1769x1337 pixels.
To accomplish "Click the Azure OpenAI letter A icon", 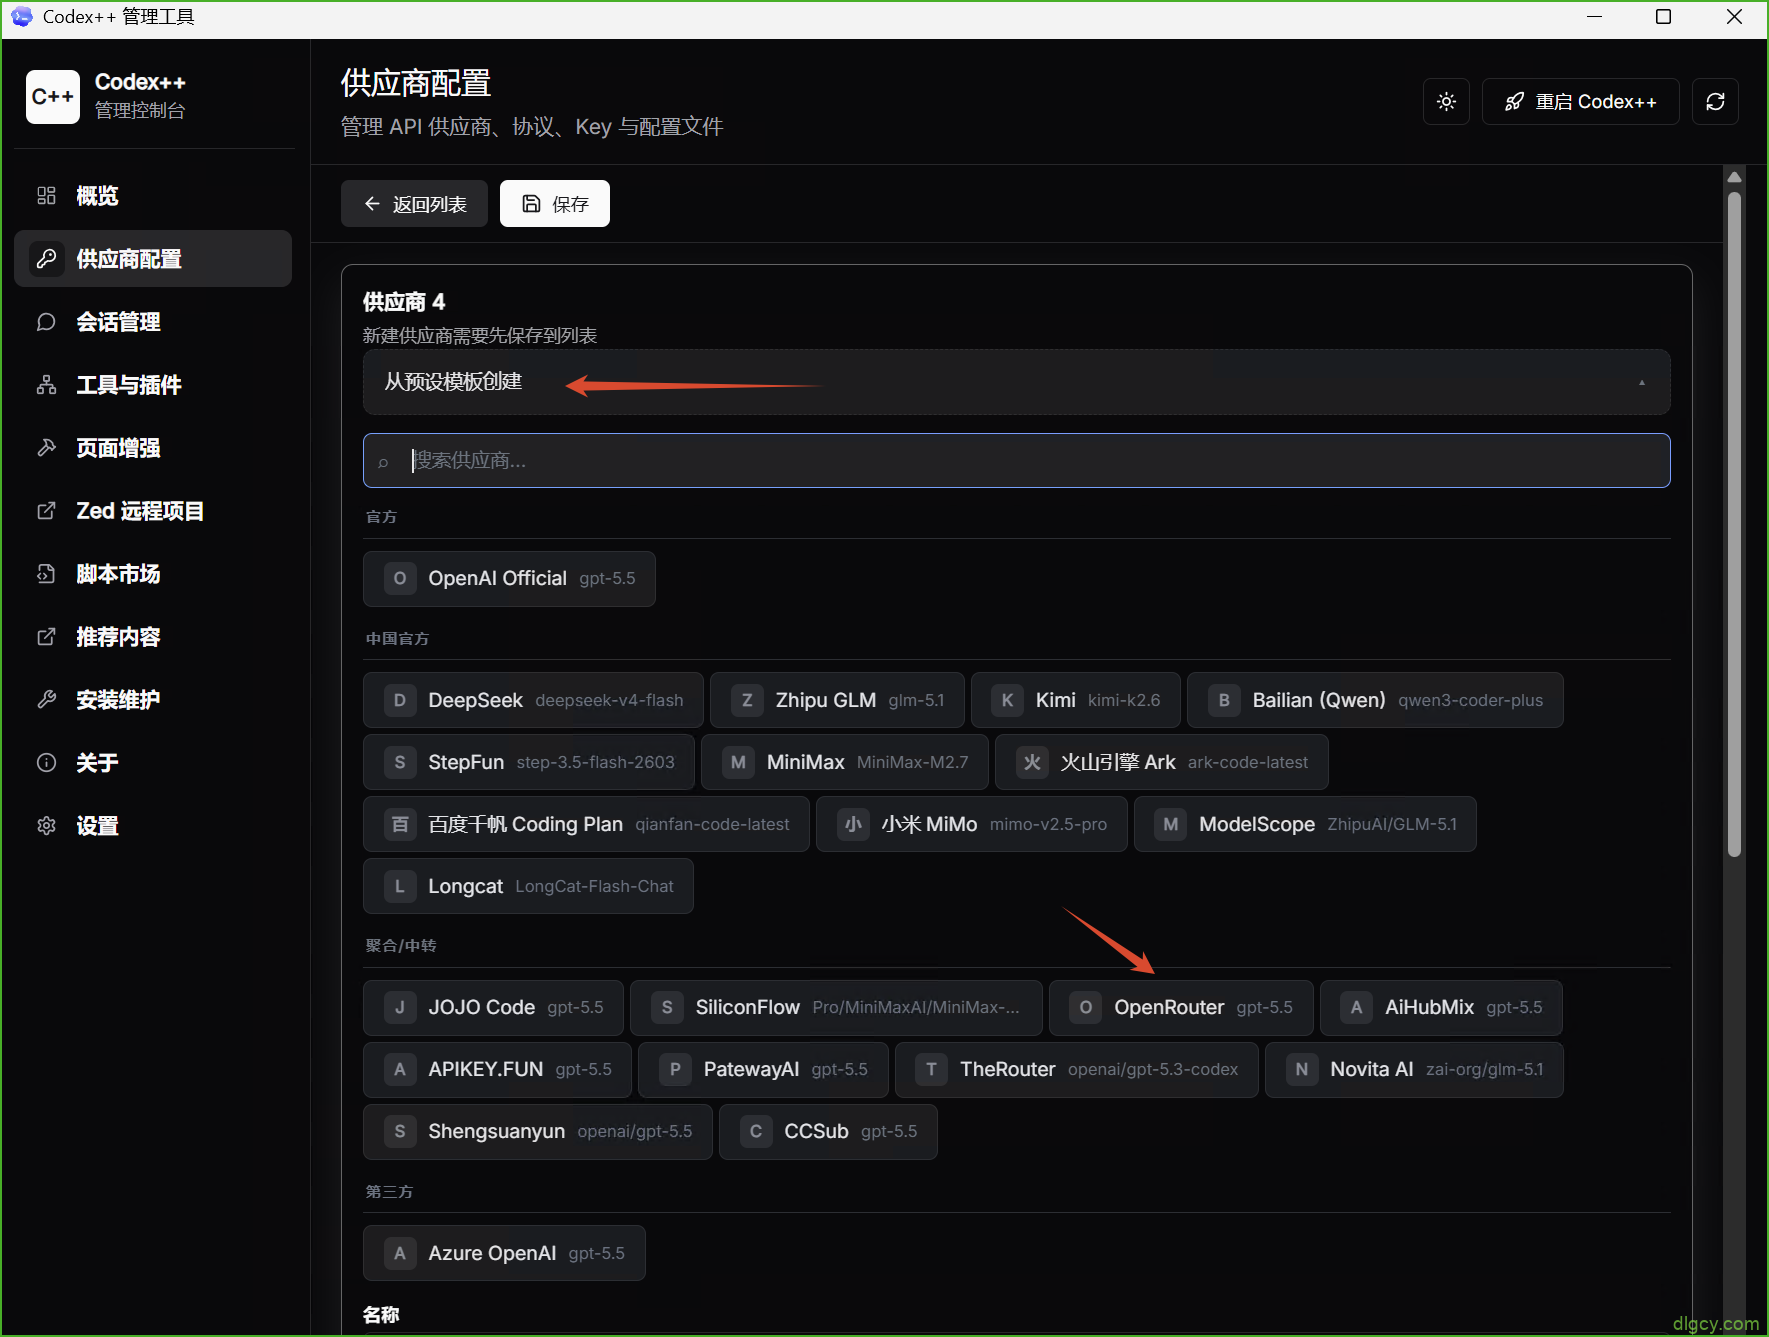I will tap(400, 1254).
